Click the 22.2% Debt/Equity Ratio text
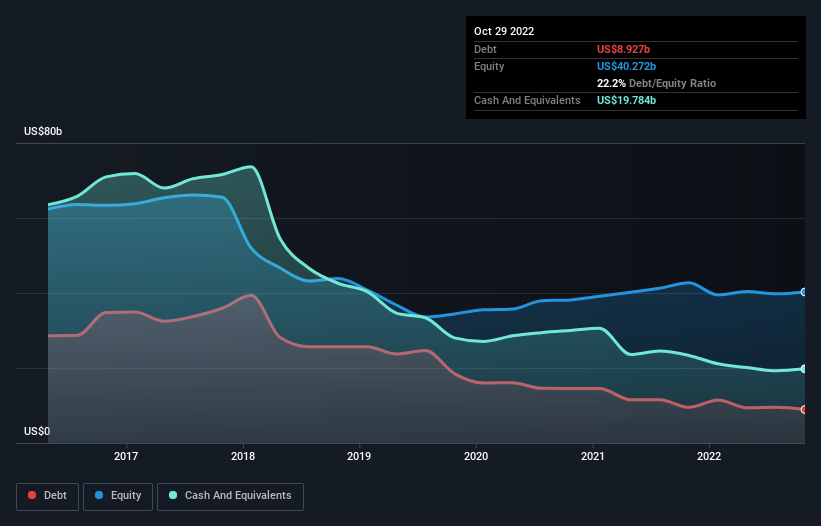Screen dimensions: 821x526 (x=656, y=83)
